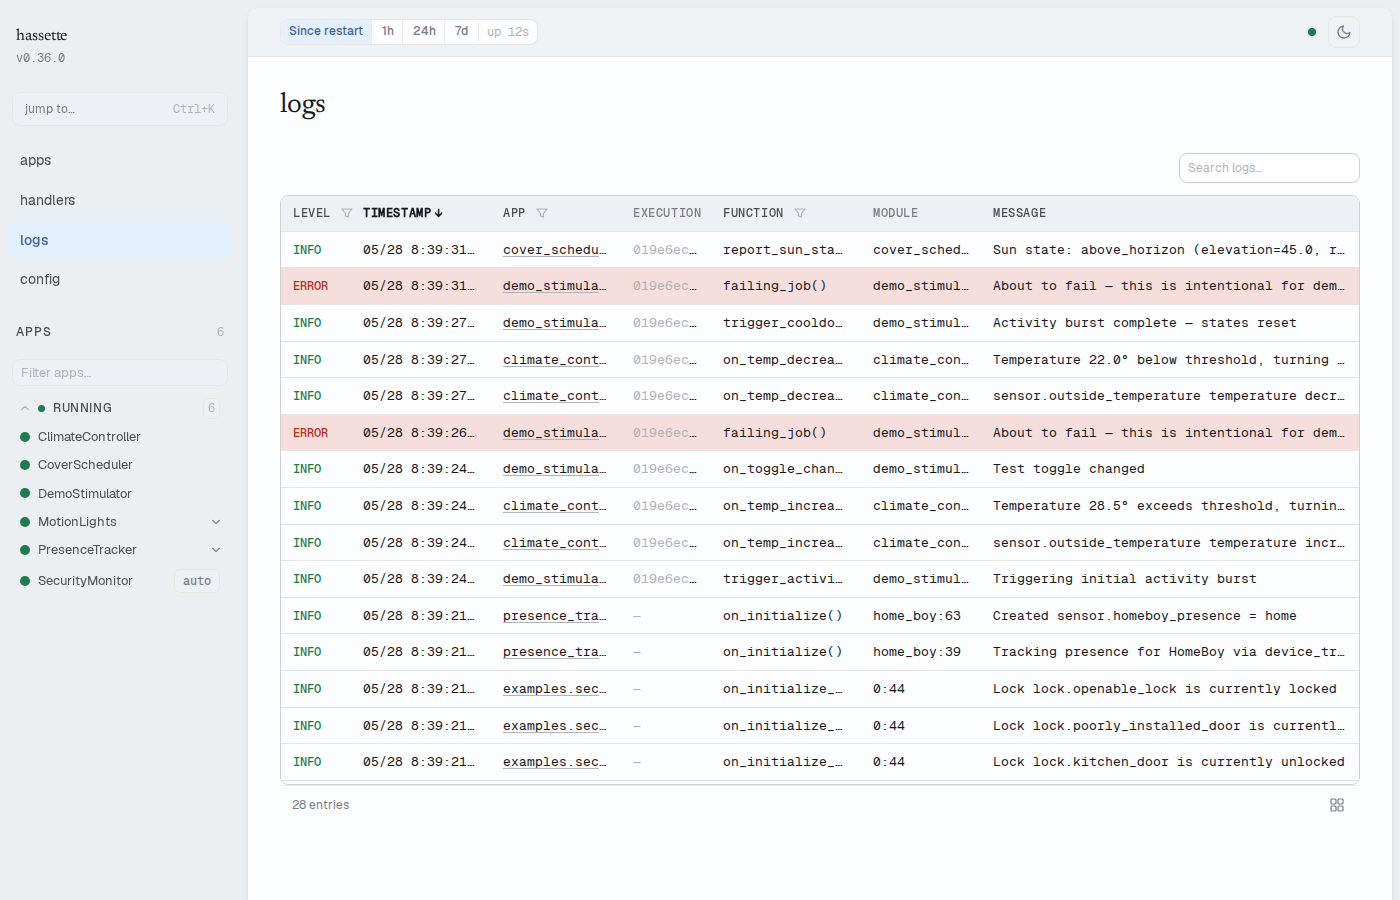Click the TIMESTAMP sort arrow
1400x900 pixels.
(439, 213)
